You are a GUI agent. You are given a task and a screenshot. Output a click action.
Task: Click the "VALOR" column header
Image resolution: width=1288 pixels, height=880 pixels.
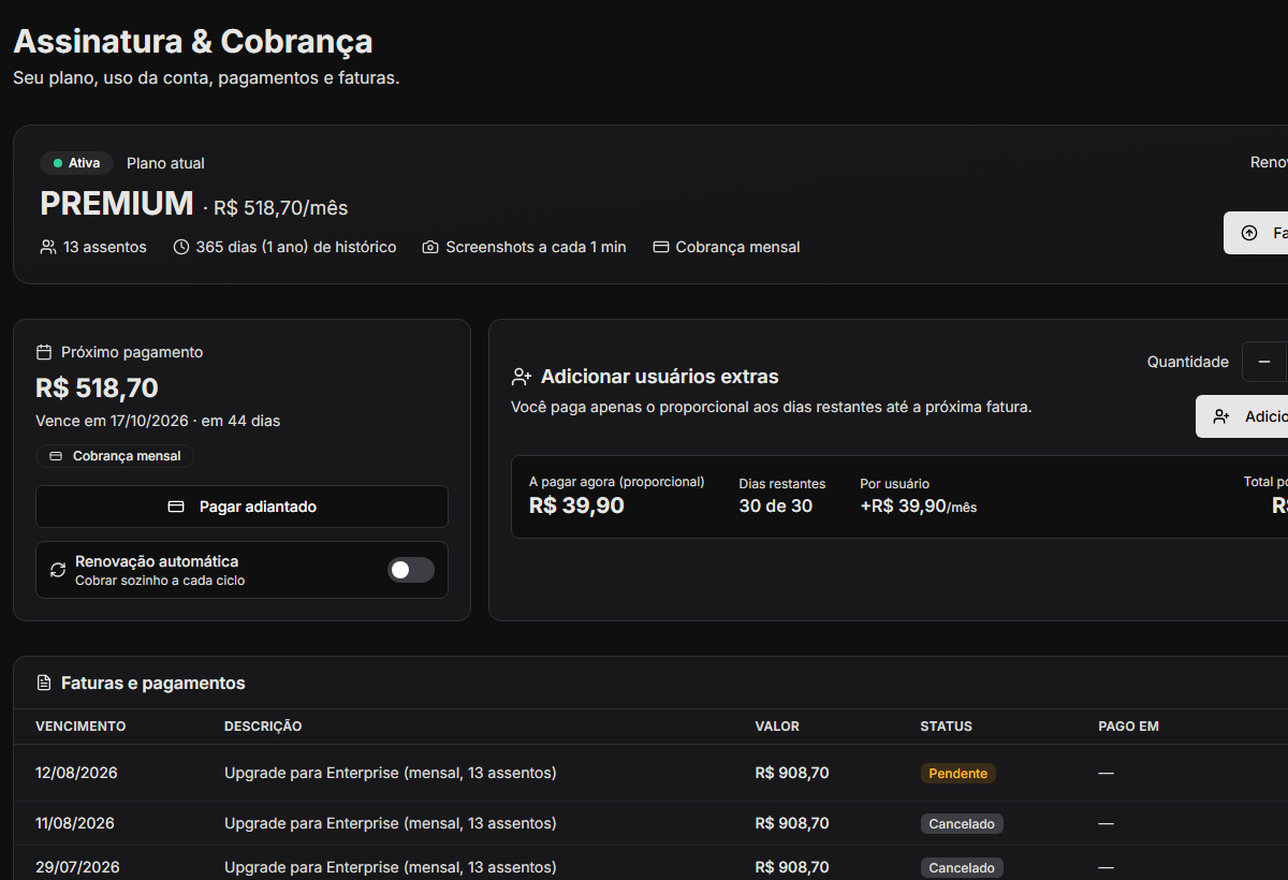point(777,726)
